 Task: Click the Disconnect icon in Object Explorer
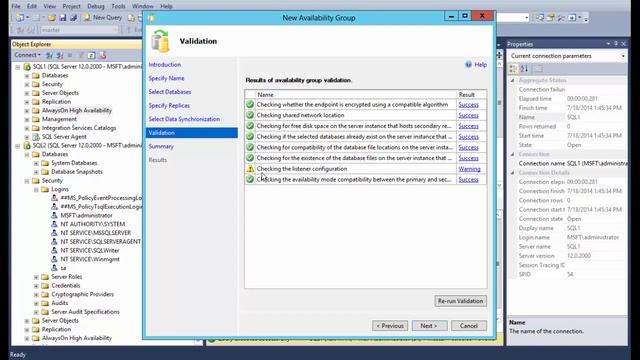pos(60,55)
